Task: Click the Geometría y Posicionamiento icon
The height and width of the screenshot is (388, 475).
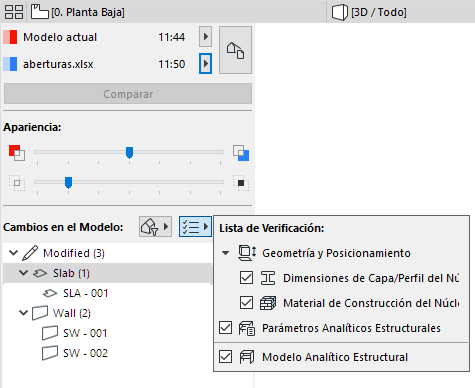Action: coord(247,253)
